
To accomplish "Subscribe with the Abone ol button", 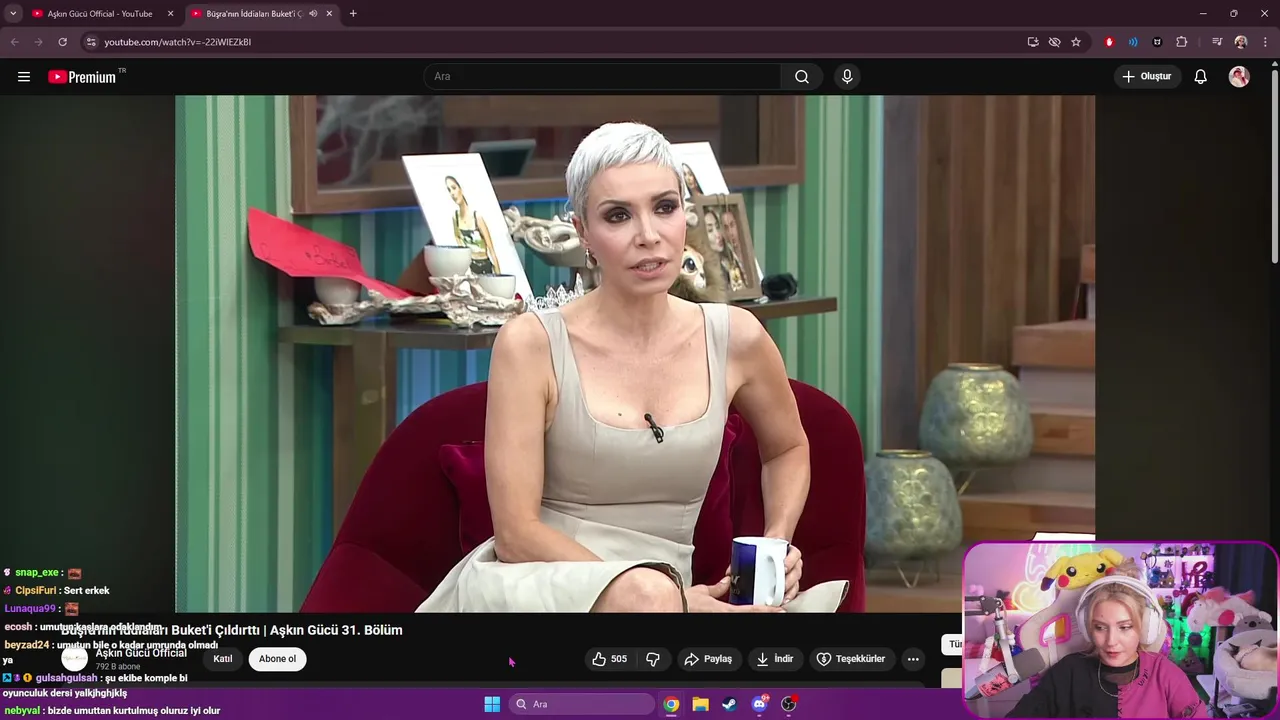I will click(x=277, y=659).
